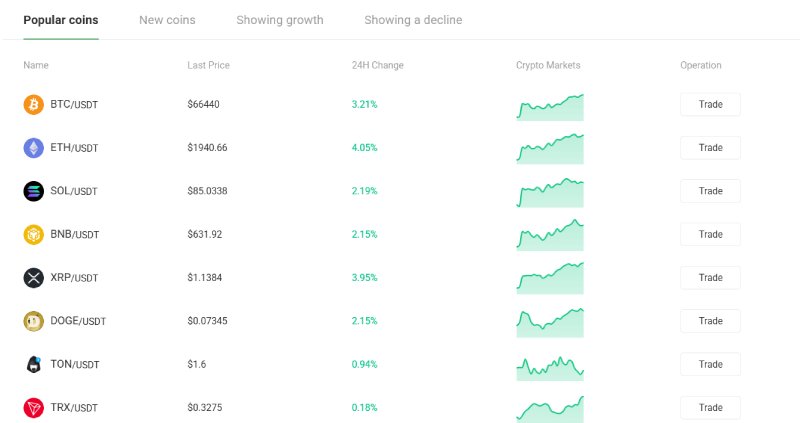
Task: Sort by 24H Change column header
Action: [x=378, y=65]
